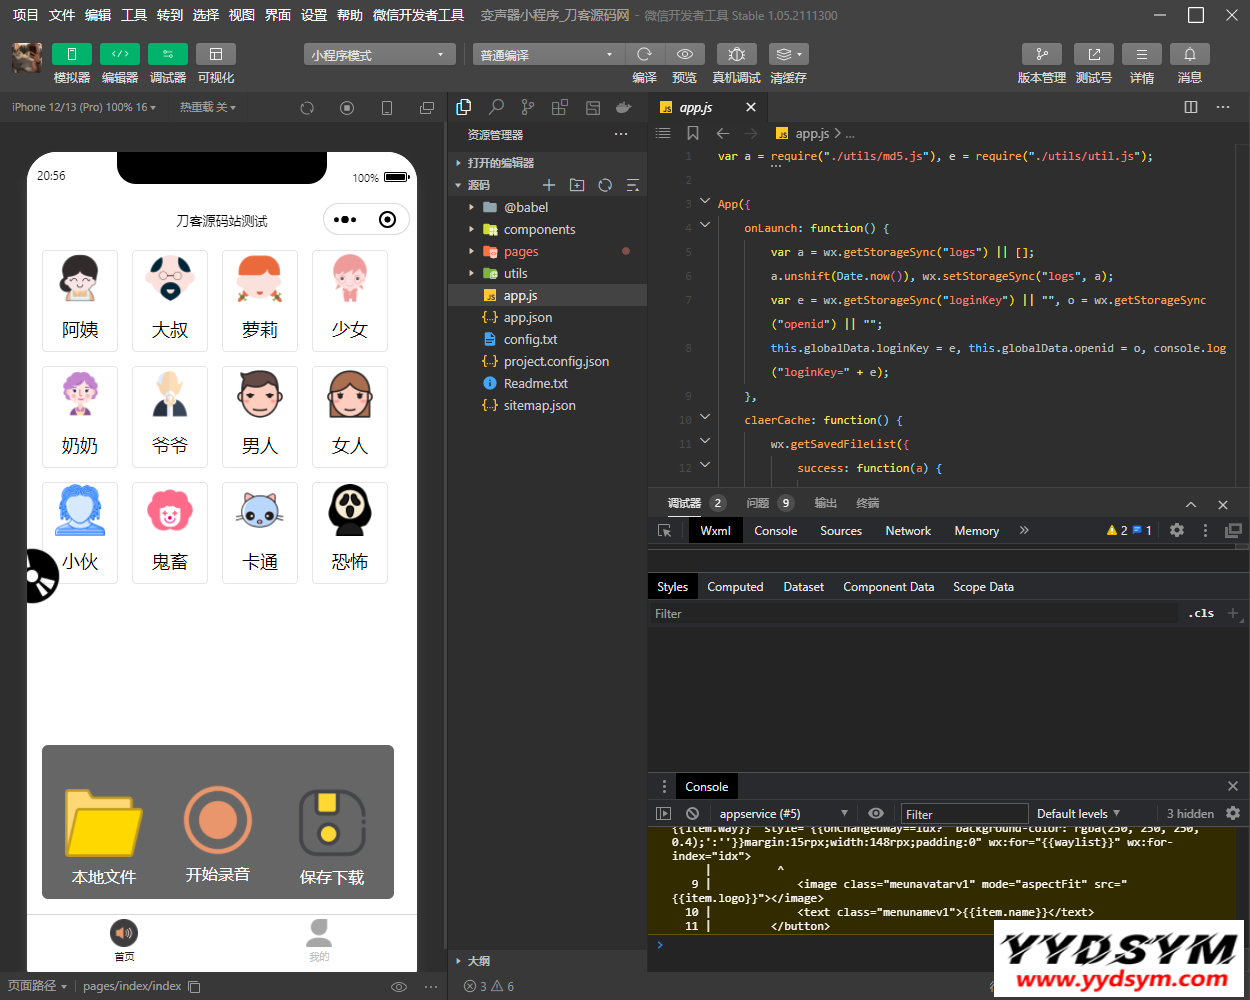The image size is (1250, 1000).
Task: Click the compile refresh icon
Action: coord(644,54)
